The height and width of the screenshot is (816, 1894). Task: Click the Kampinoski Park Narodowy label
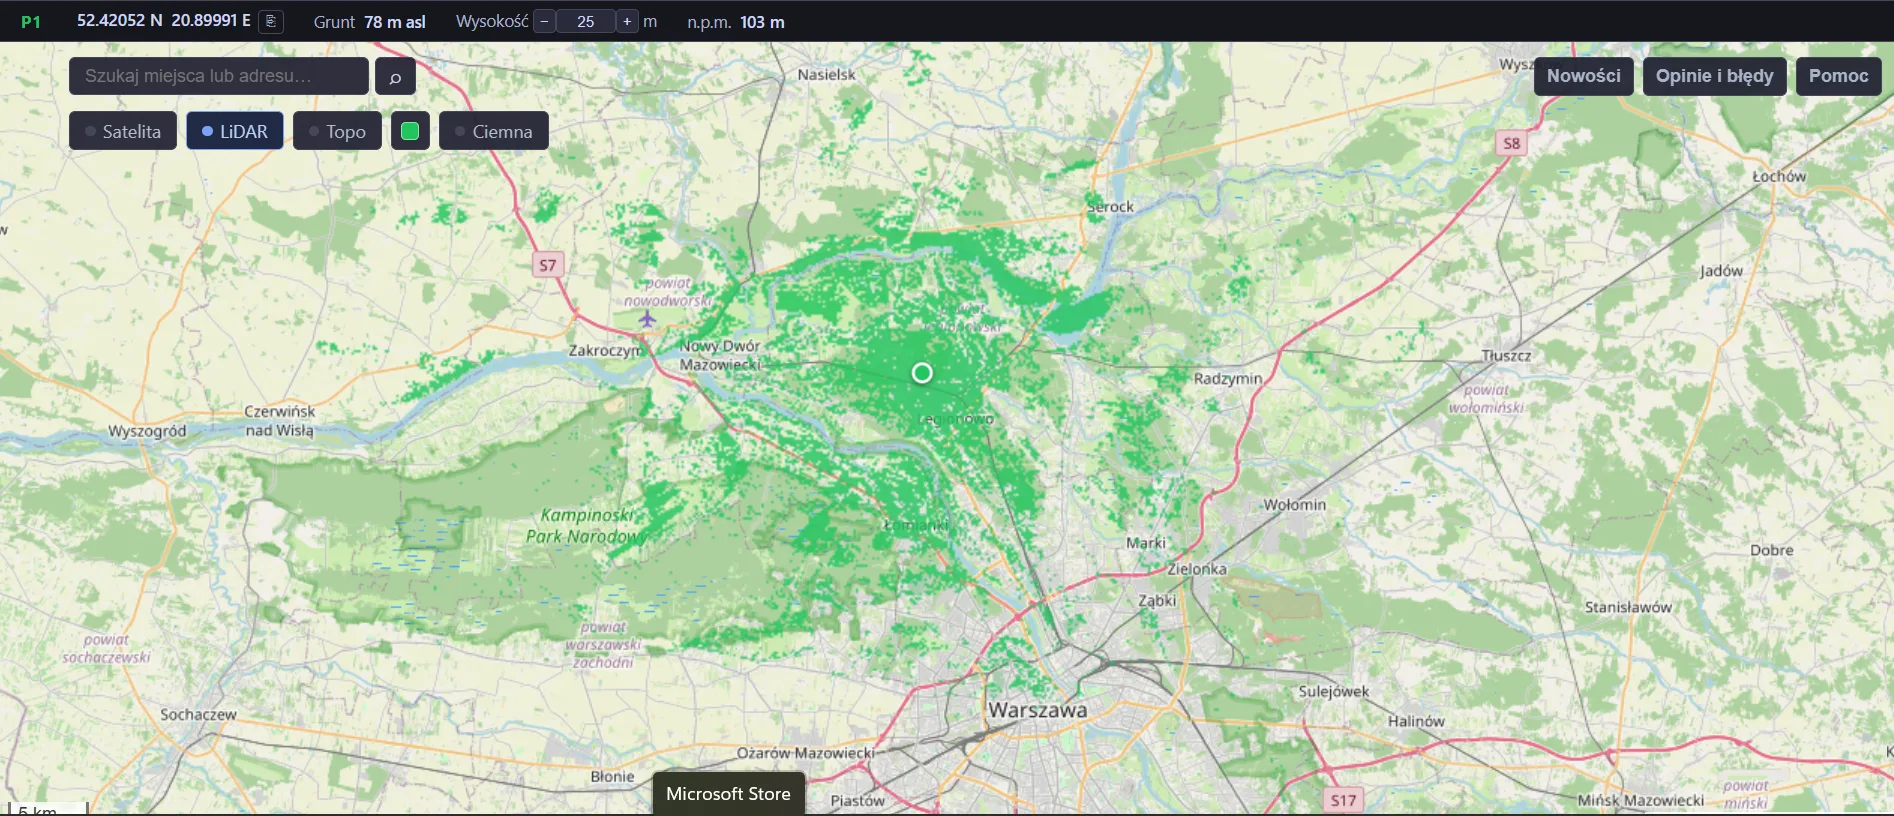[586, 525]
